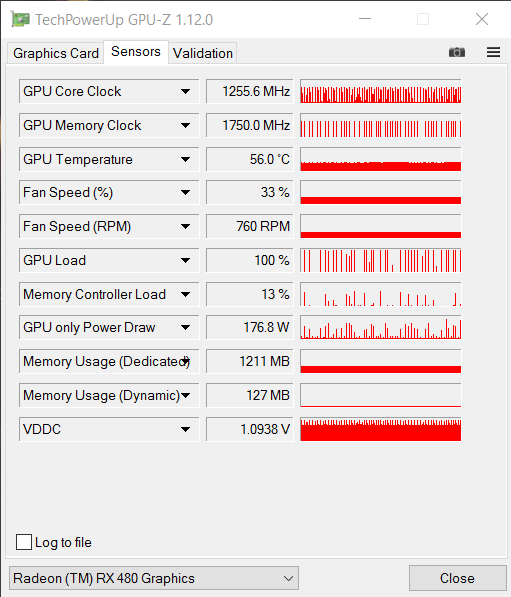
Task: Click the GPU-Z app icon in title bar
Action: point(20,19)
